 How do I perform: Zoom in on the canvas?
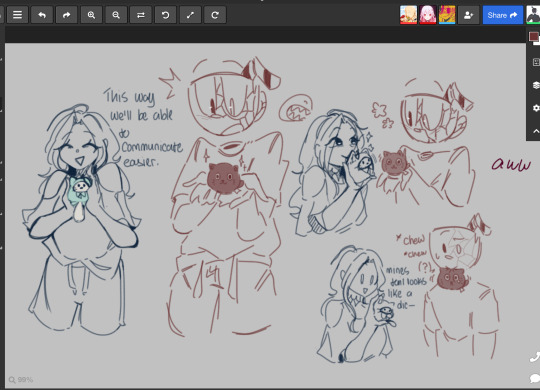(91, 15)
